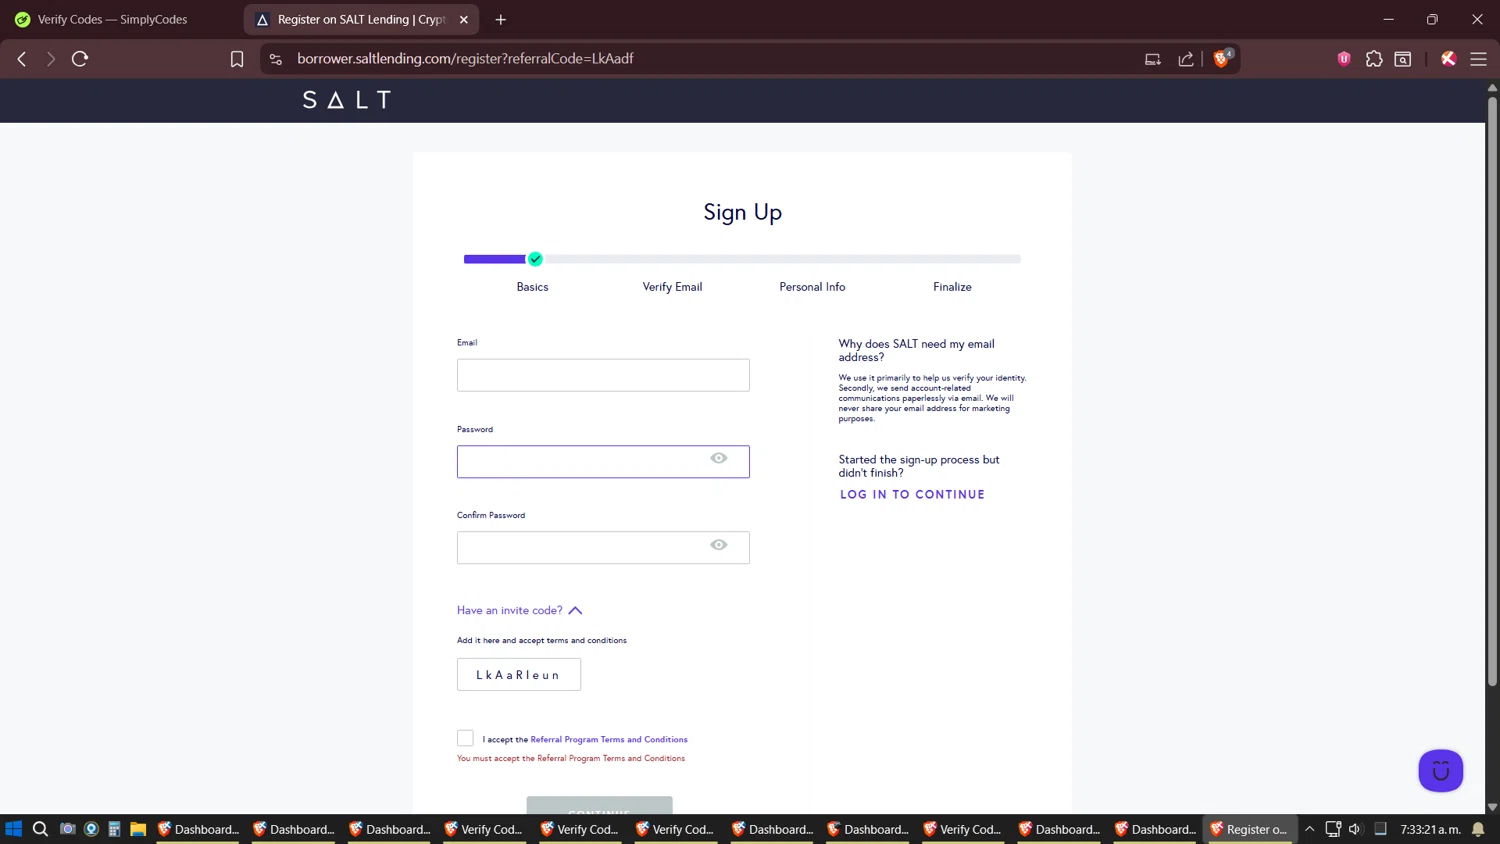This screenshot has width=1500, height=844.
Task: Show the Confirm Password text via eye icon
Action: pyautogui.click(x=719, y=545)
